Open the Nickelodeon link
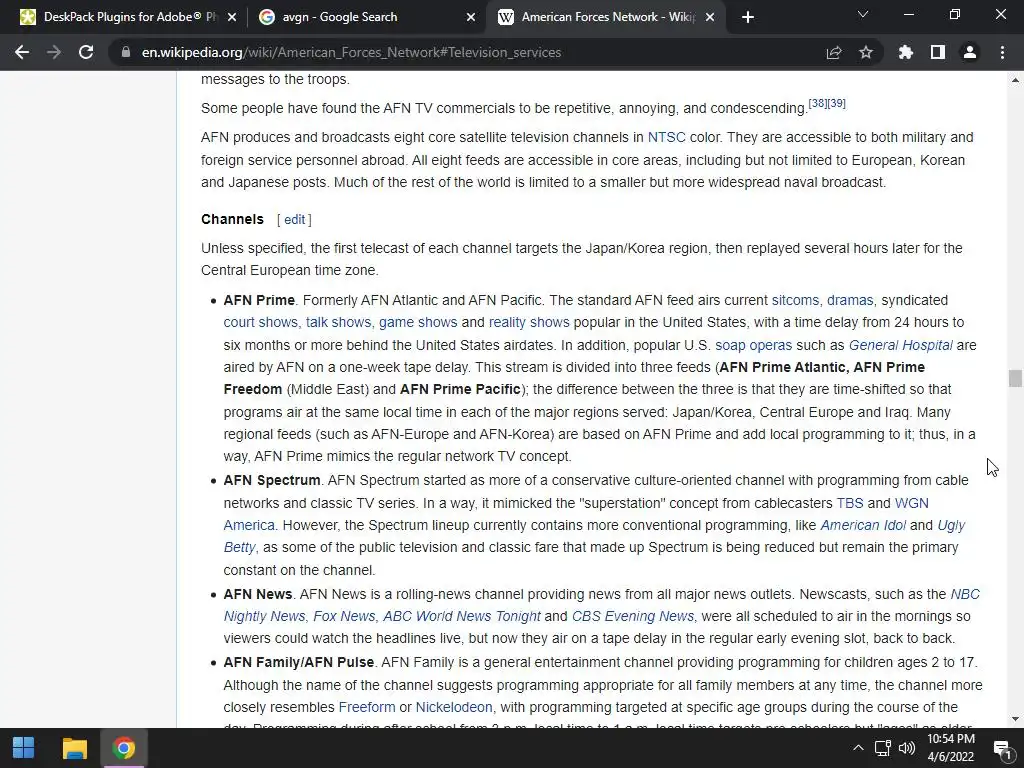 [454, 707]
